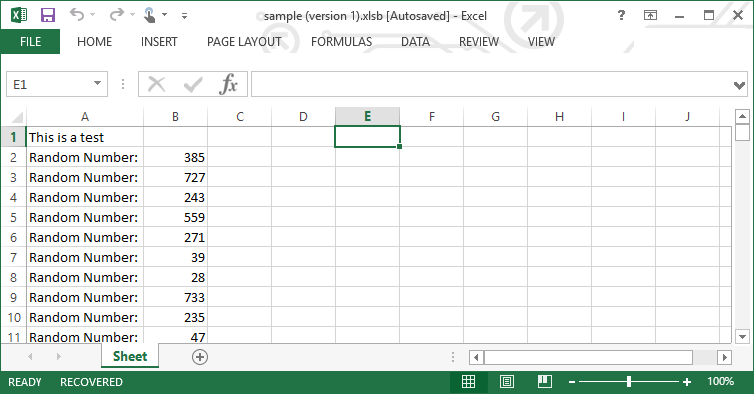Switch to the REVIEW ribbon tab
This screenshot has width=754, height=394.
[x=479, y=42]
